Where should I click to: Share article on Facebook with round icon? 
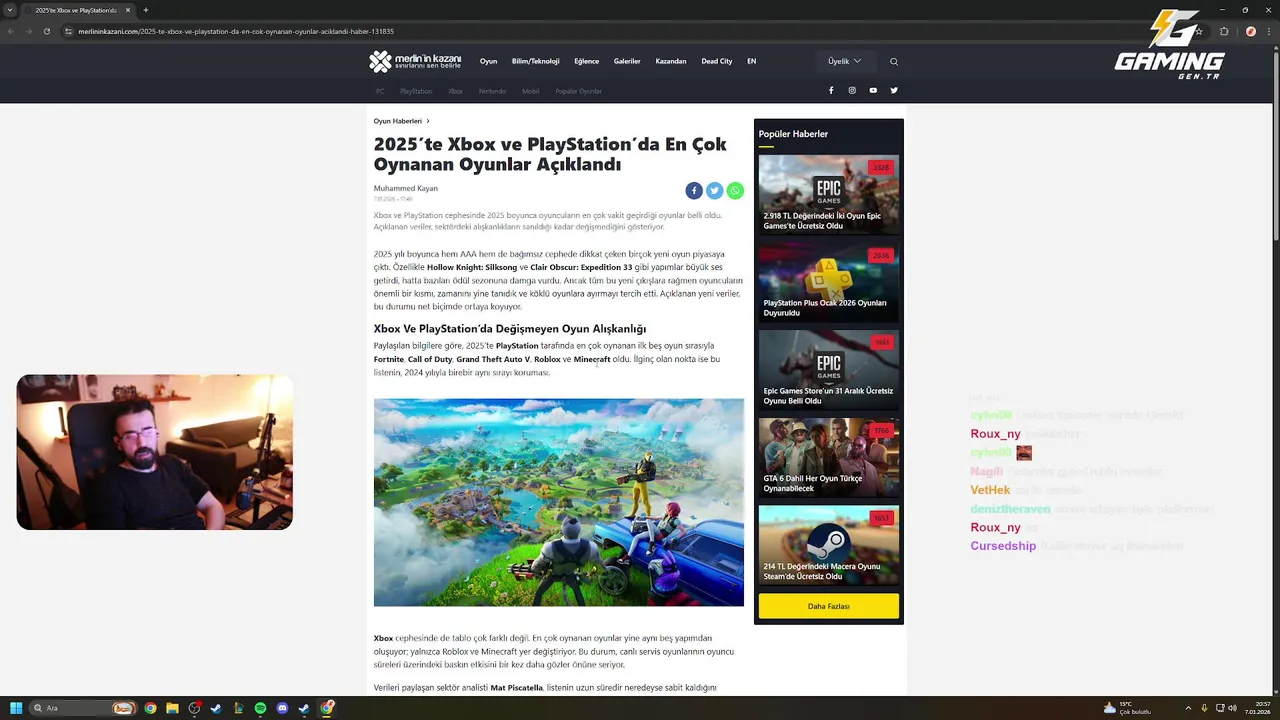[x=694, y=190]
